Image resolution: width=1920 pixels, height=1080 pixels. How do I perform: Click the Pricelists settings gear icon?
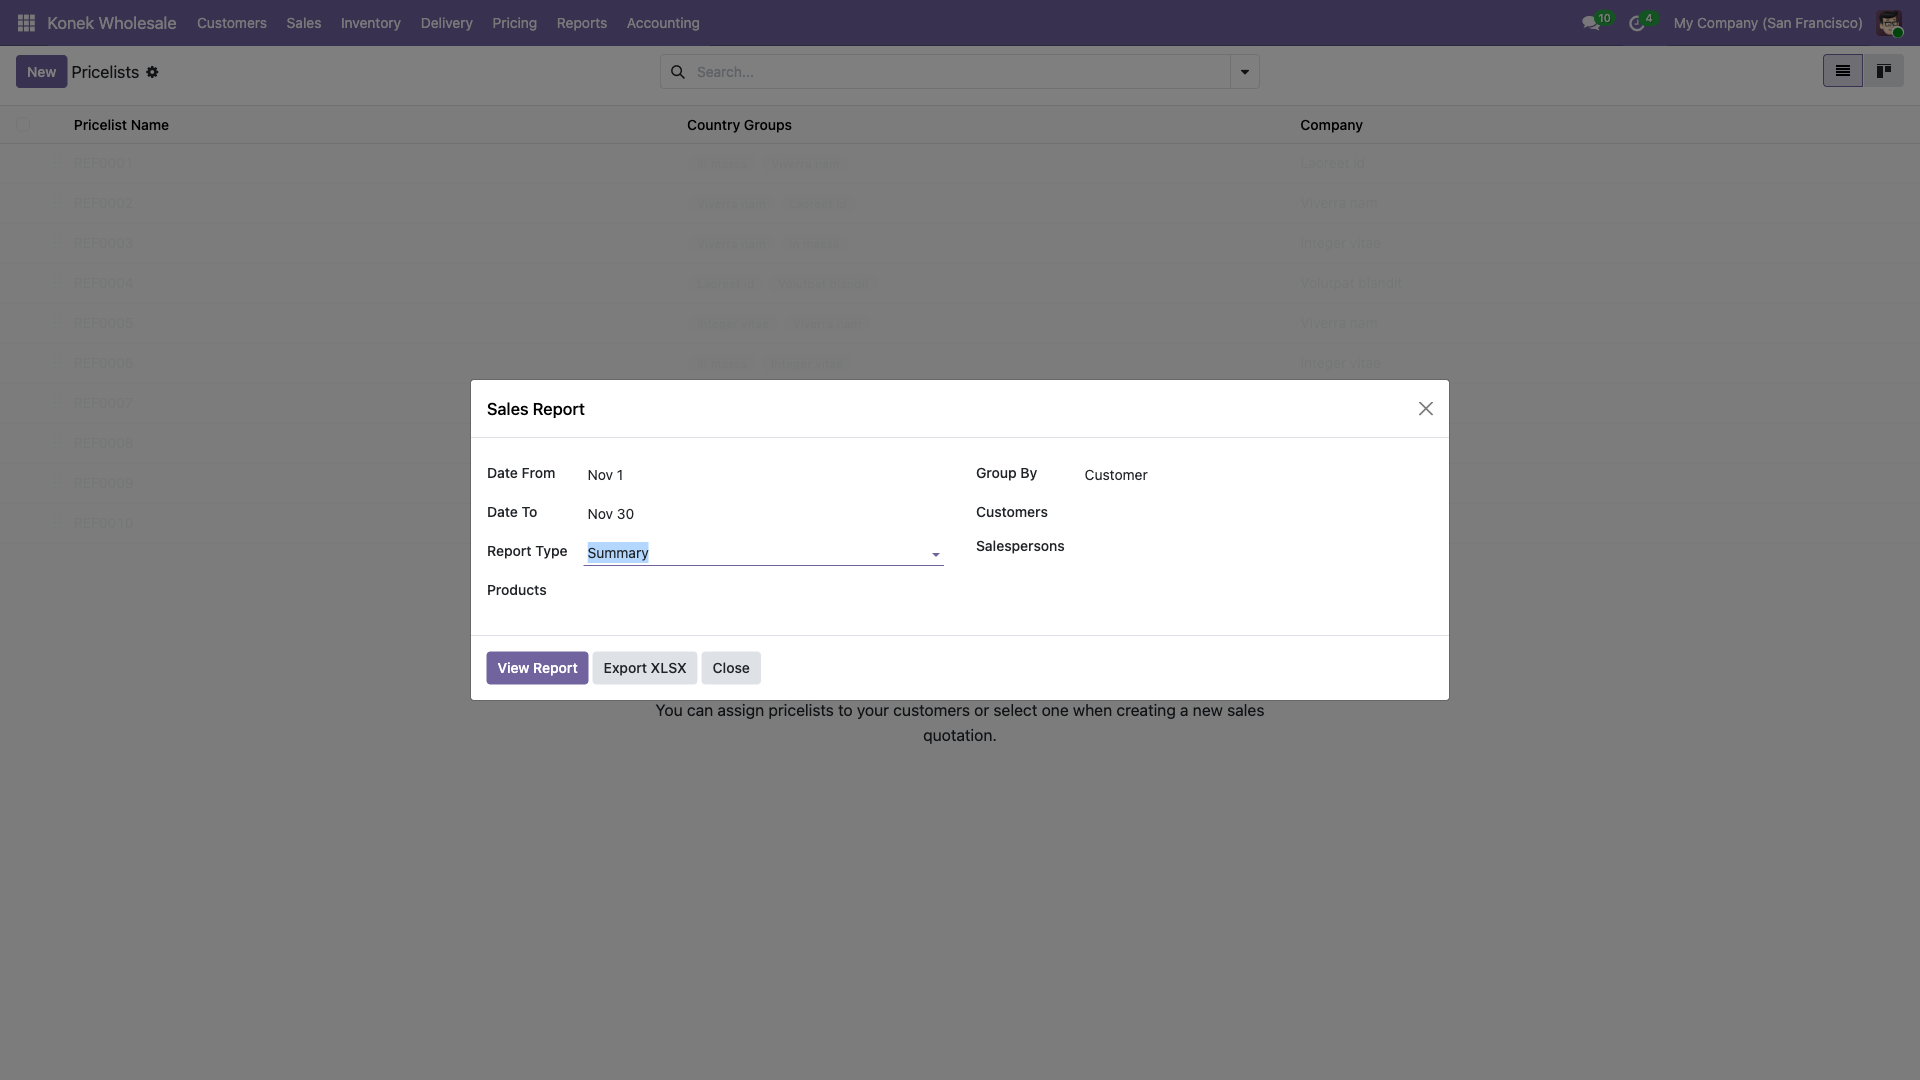tap(152, 72)
